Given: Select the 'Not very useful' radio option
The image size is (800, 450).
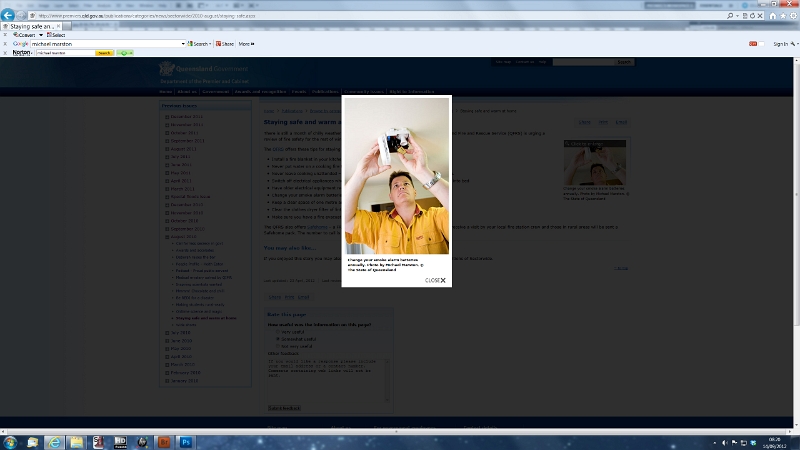Looking at the screenshot, I should 278,346.
